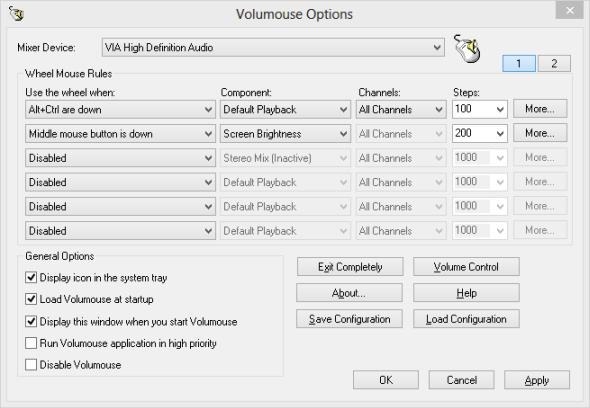The height and width of the screenshot is (408, 590).
Task: Click the Exit Completely button
Action: coord(350,267)
